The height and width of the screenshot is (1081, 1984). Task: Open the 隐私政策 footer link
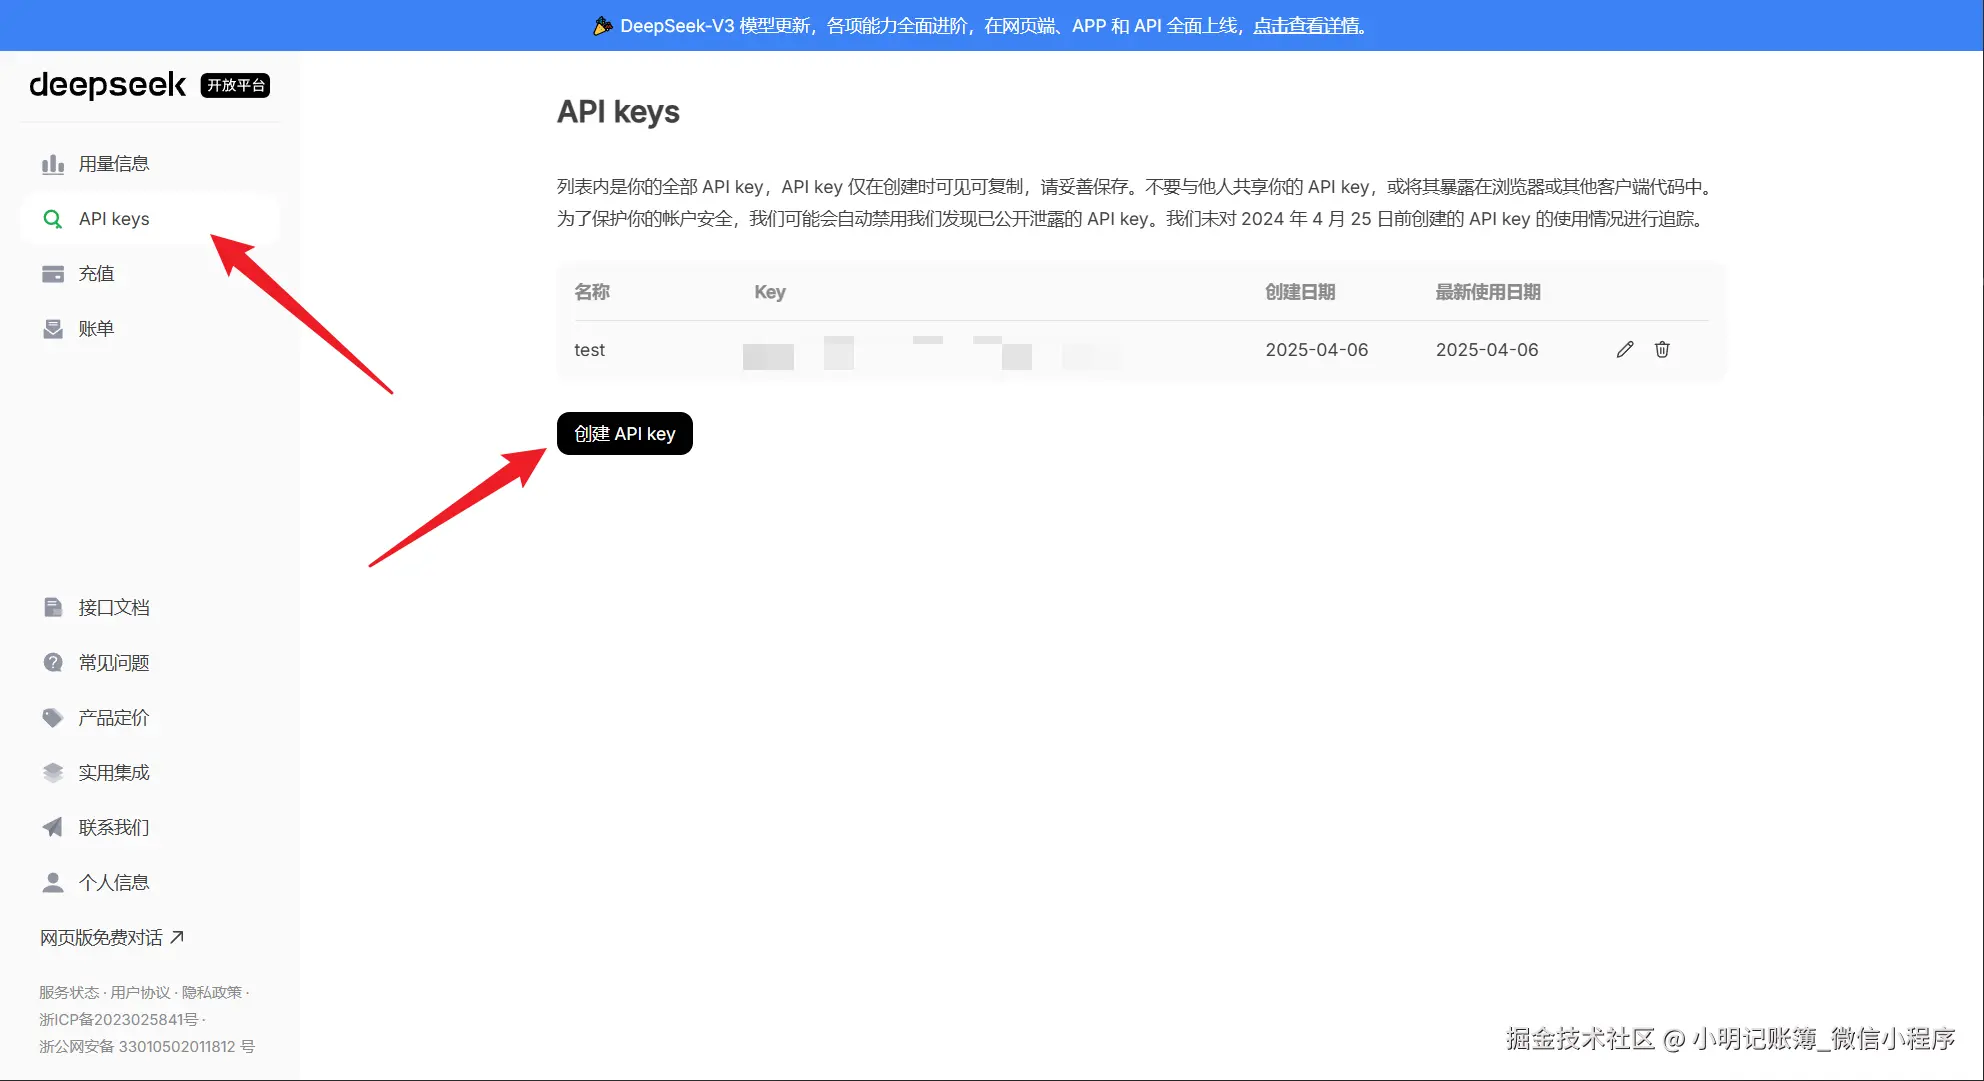click(212, 992)
